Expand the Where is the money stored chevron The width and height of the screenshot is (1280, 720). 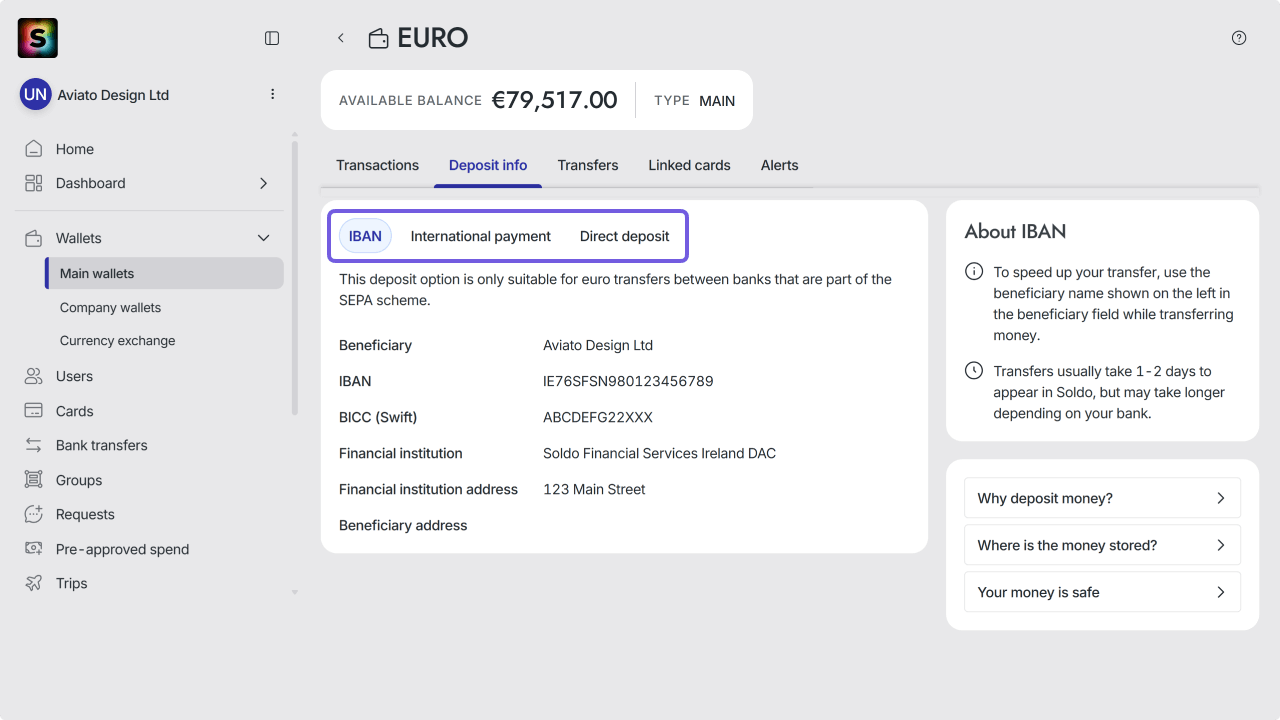click(x=1221, y=545)
